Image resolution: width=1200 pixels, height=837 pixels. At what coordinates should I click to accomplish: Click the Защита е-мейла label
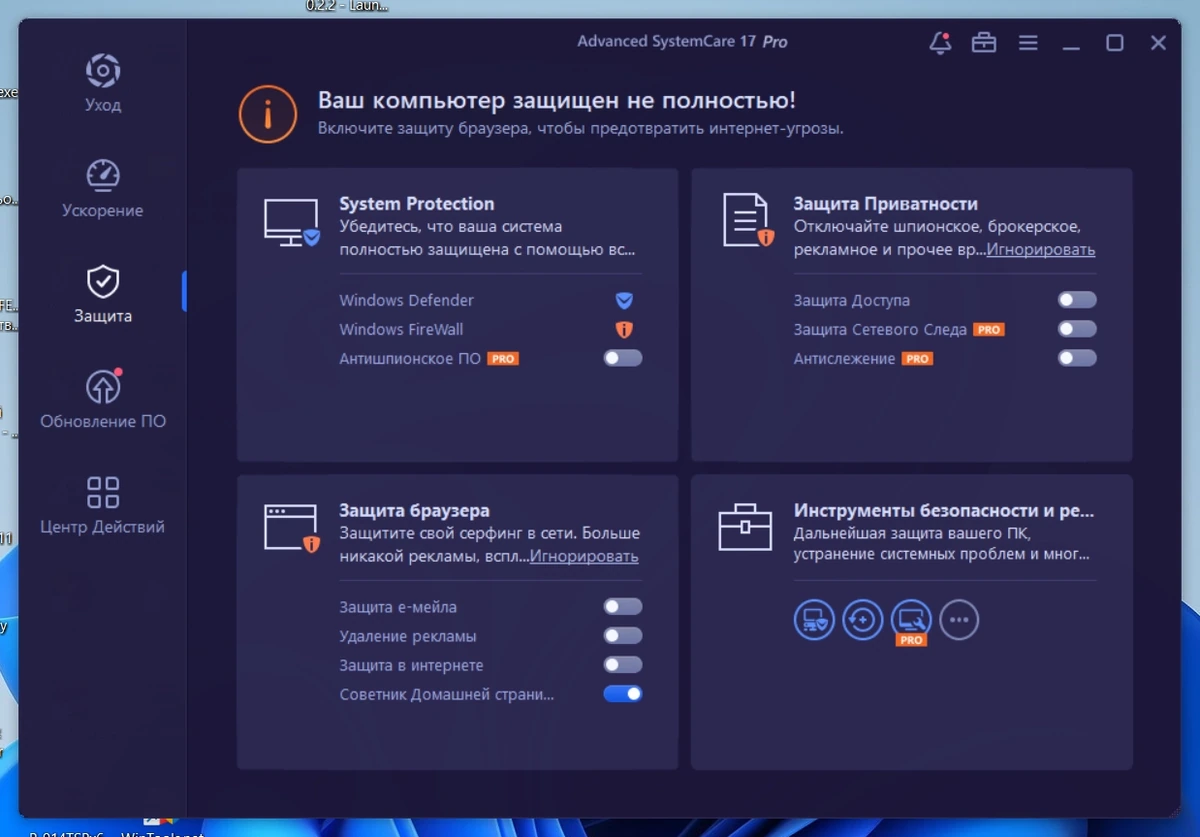point(398,607)
